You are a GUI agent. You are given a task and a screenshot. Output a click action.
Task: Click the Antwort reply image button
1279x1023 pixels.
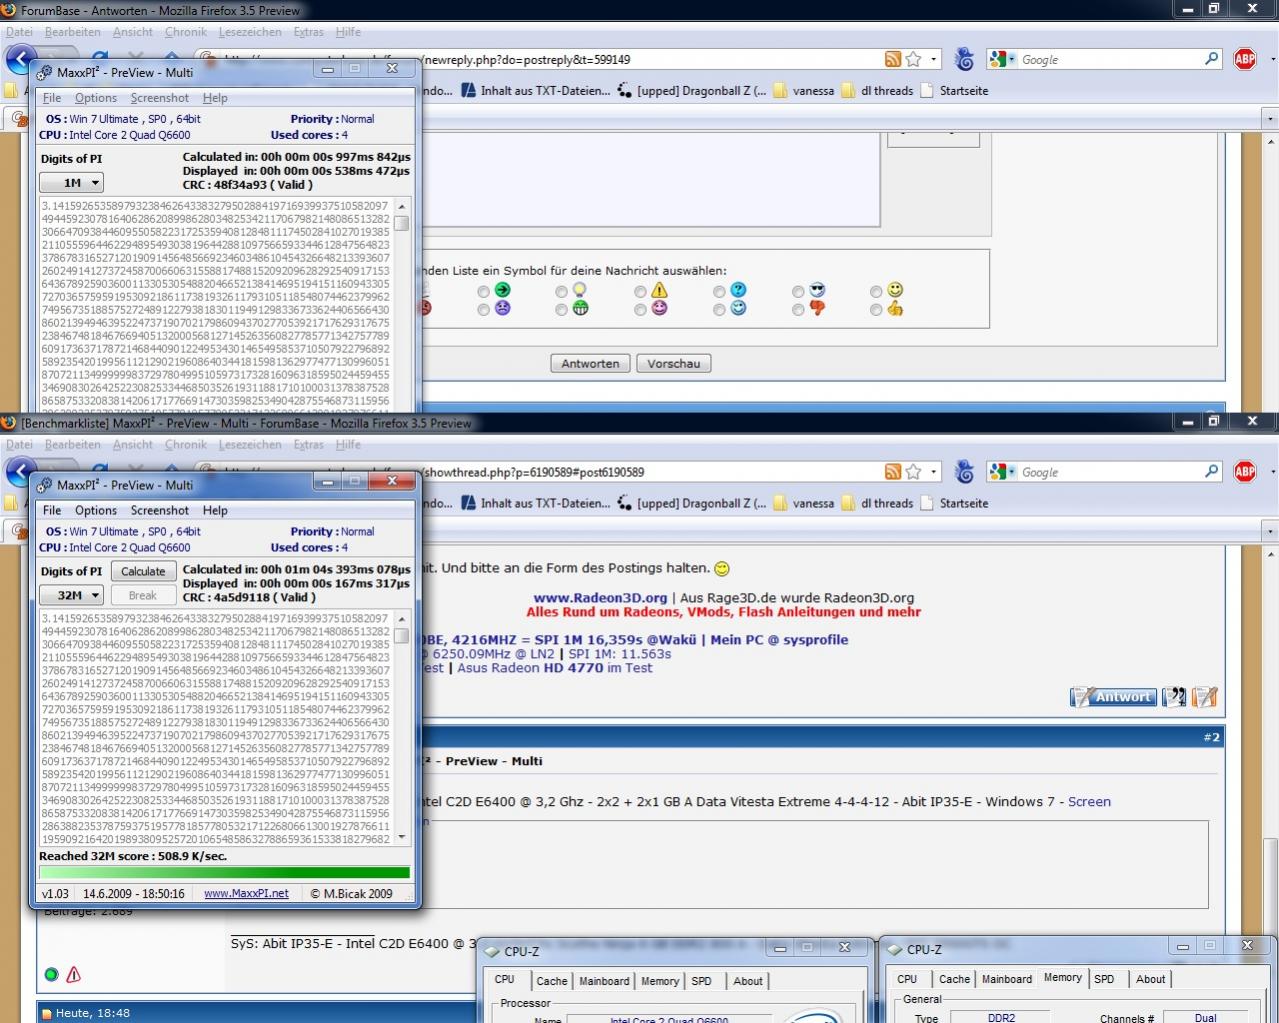point(1113,697)
